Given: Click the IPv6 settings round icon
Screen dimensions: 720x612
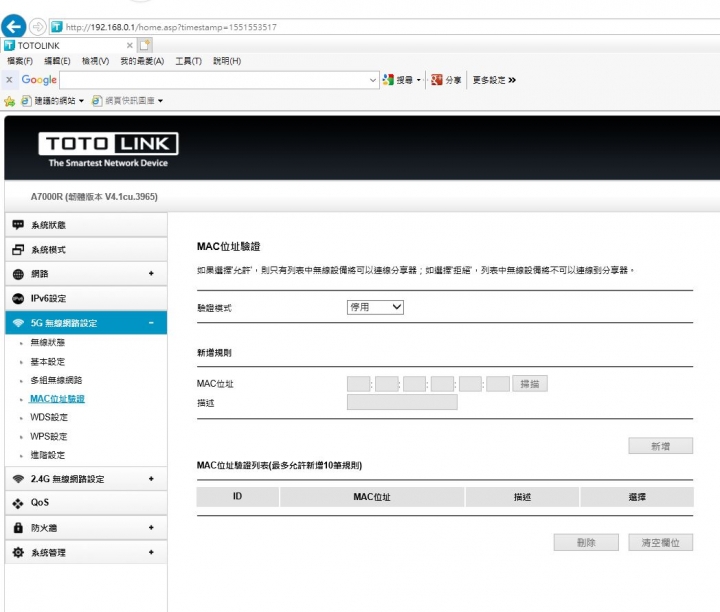Looking at the screenshot, I should (x=18, y=298).
